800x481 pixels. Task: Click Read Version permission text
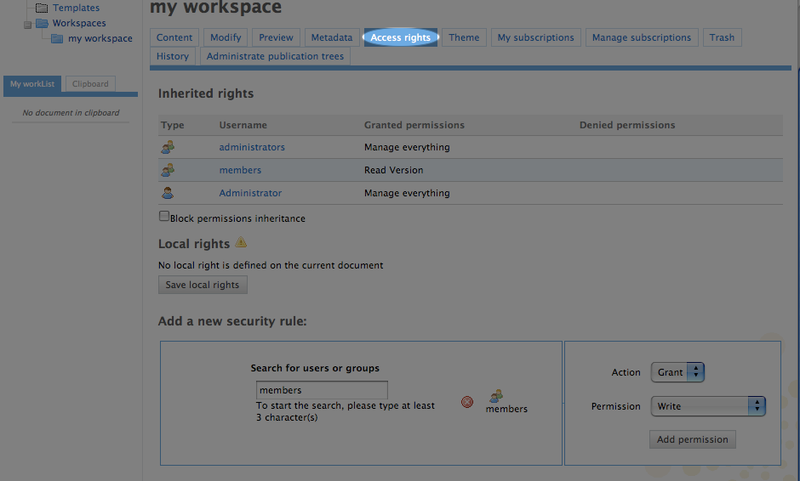(x=394, y=170)
